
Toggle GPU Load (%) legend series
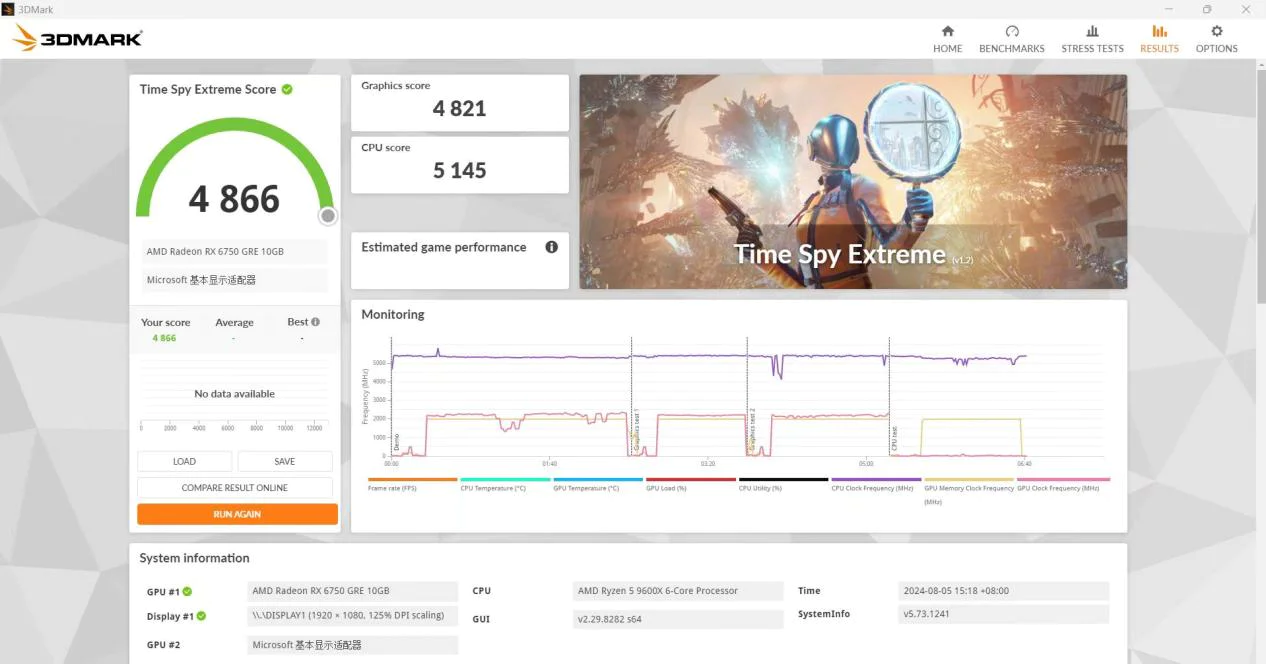point(691,484)
